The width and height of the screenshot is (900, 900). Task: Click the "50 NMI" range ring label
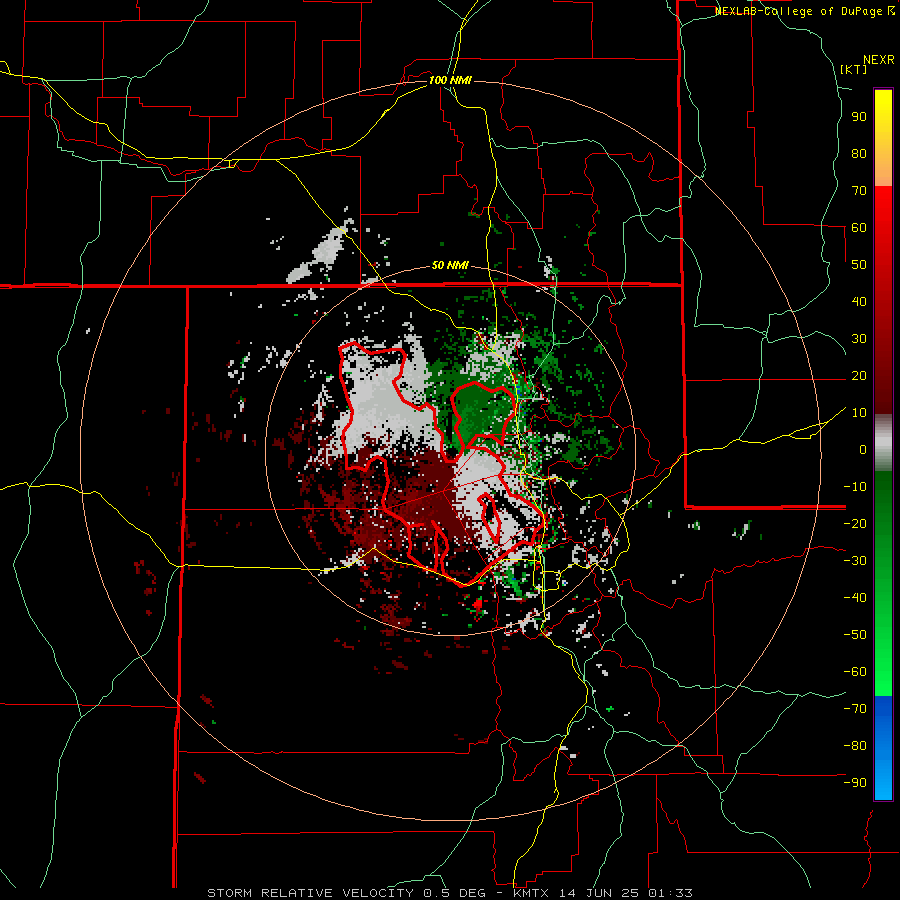450,265
